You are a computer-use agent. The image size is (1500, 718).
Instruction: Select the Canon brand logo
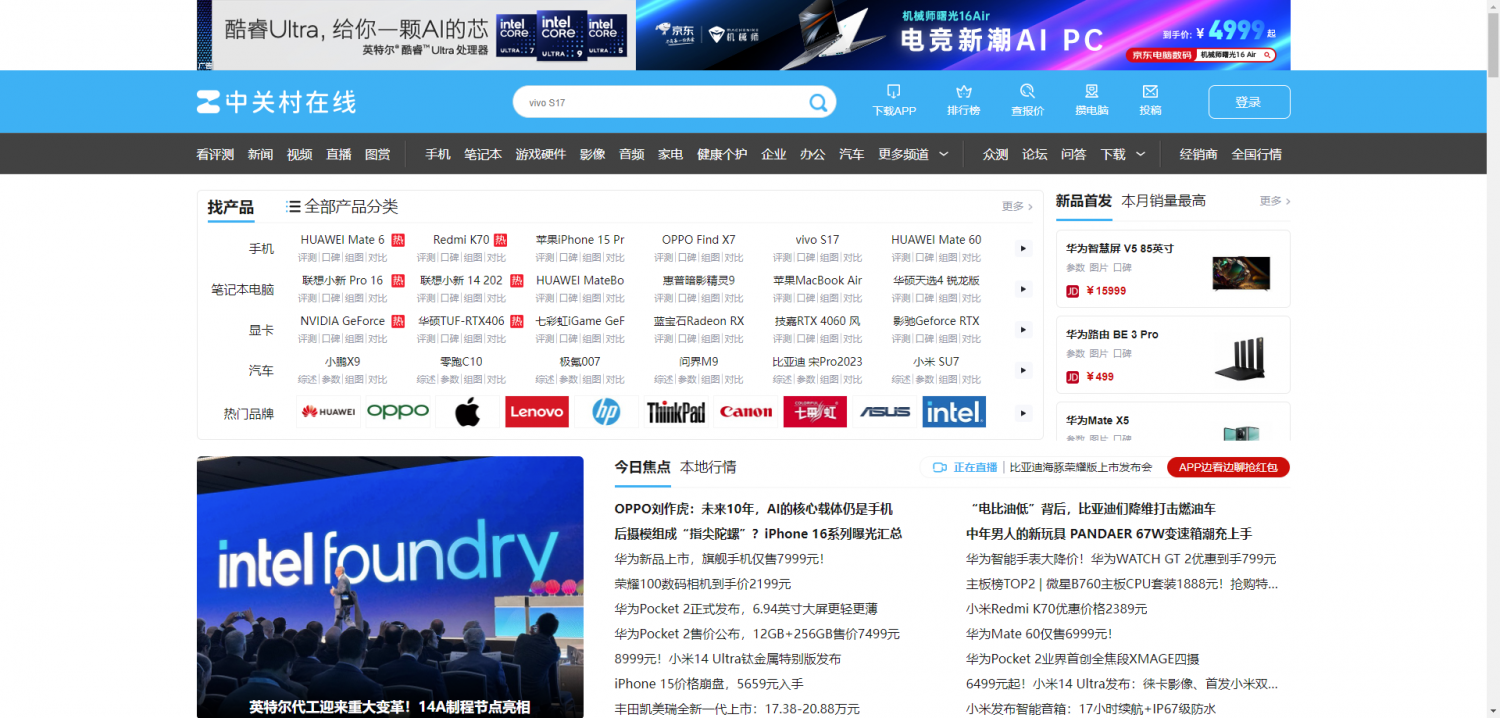click(x=746, y=412)
